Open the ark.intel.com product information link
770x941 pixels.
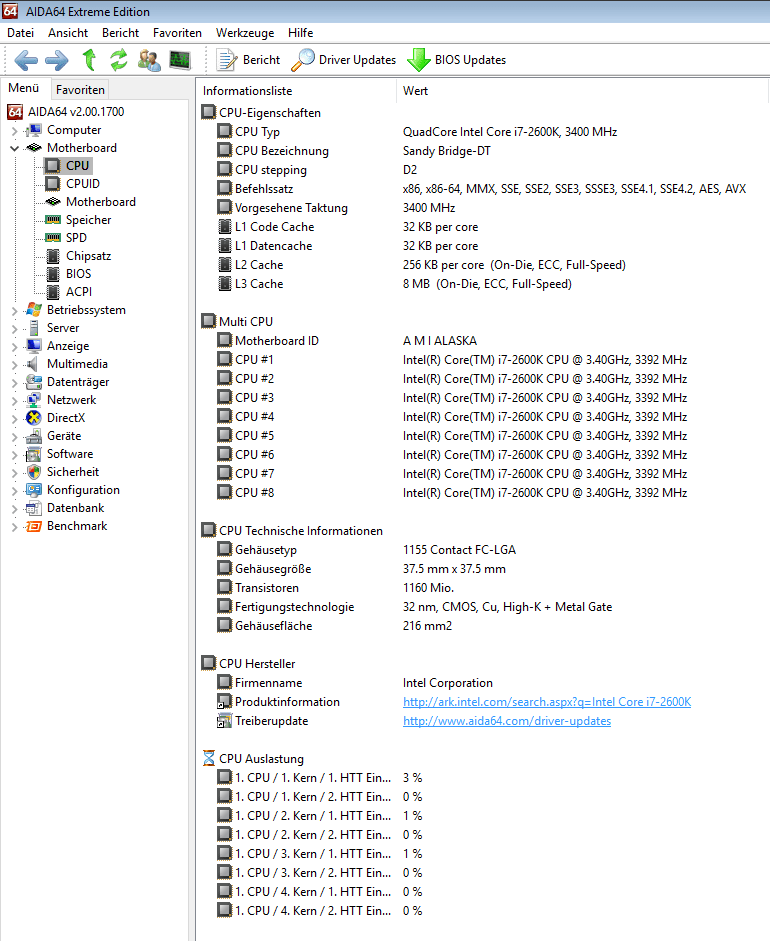[547, 702]
